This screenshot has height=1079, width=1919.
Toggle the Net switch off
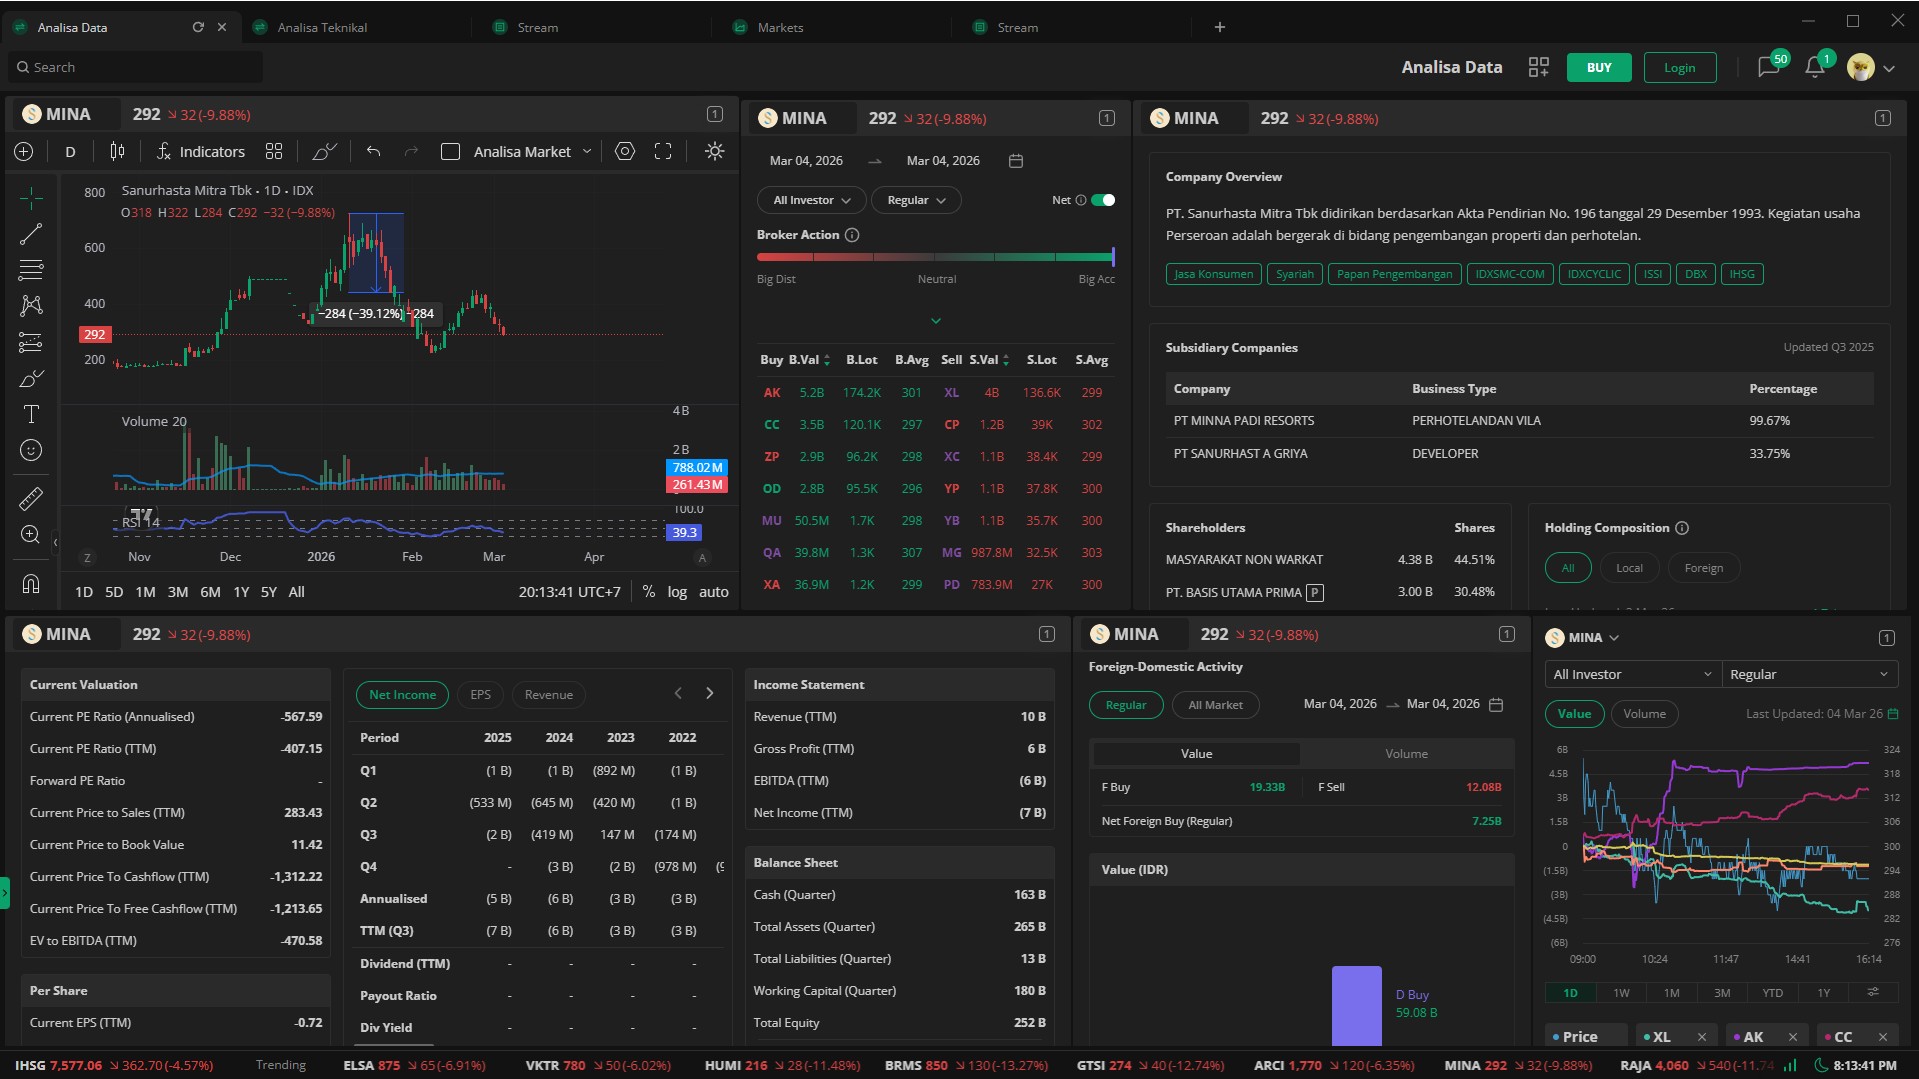1103,200
